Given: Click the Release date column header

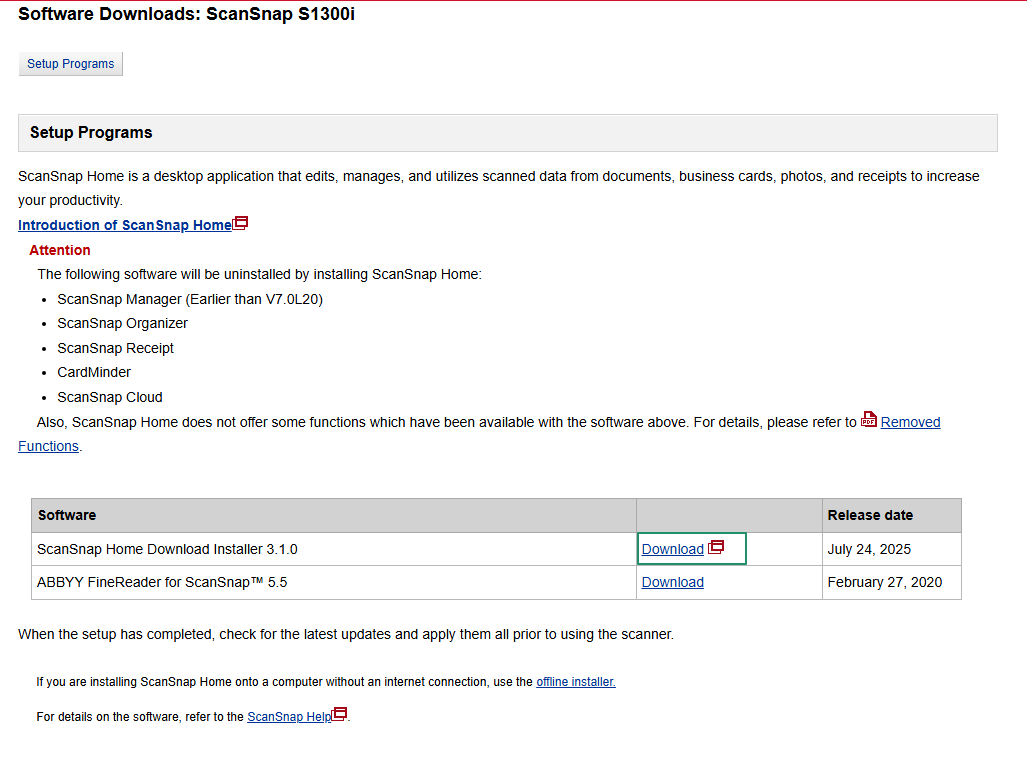Looking at the screenshot, I should click(x=870, y=515).
